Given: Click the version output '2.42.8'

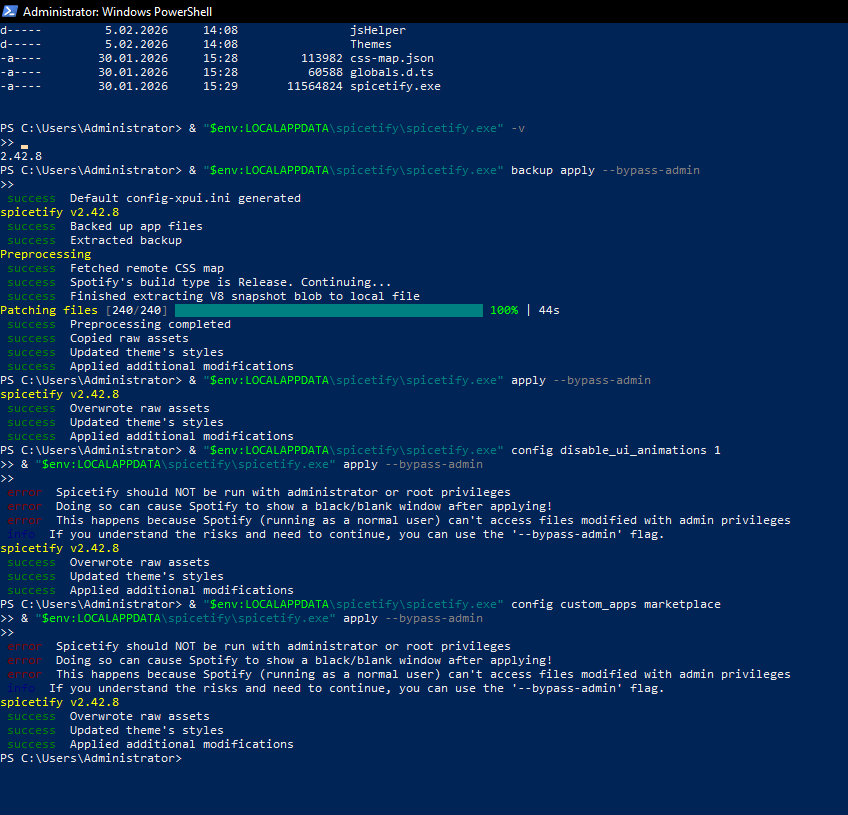Looking at the screenshot, I should coord(21,156).
